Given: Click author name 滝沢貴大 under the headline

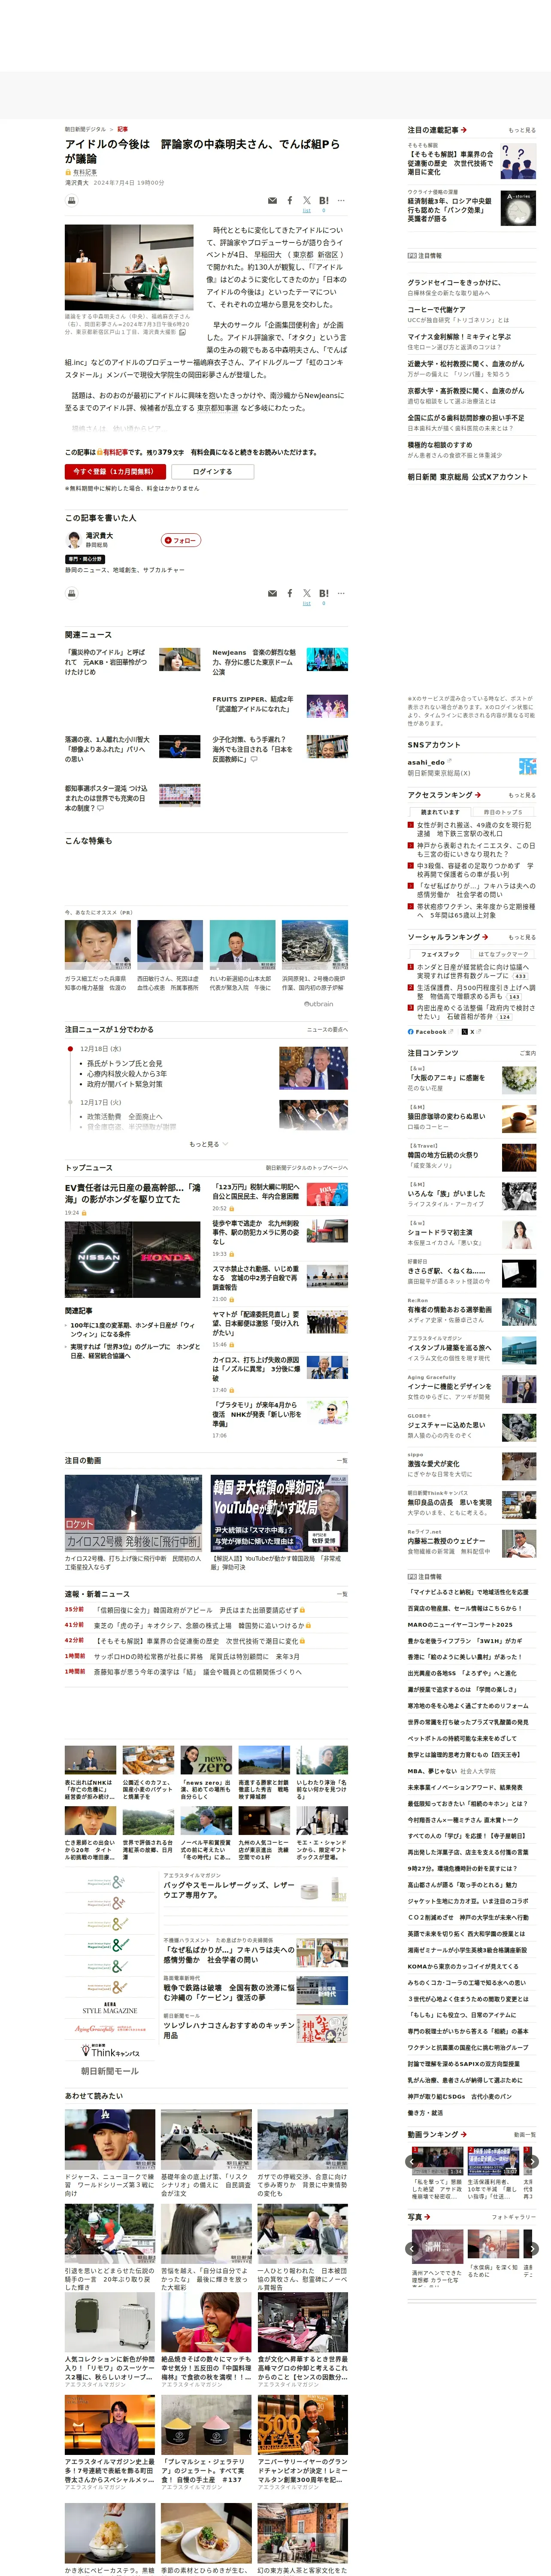Looking at the screenshot, I should coord(77,183).
